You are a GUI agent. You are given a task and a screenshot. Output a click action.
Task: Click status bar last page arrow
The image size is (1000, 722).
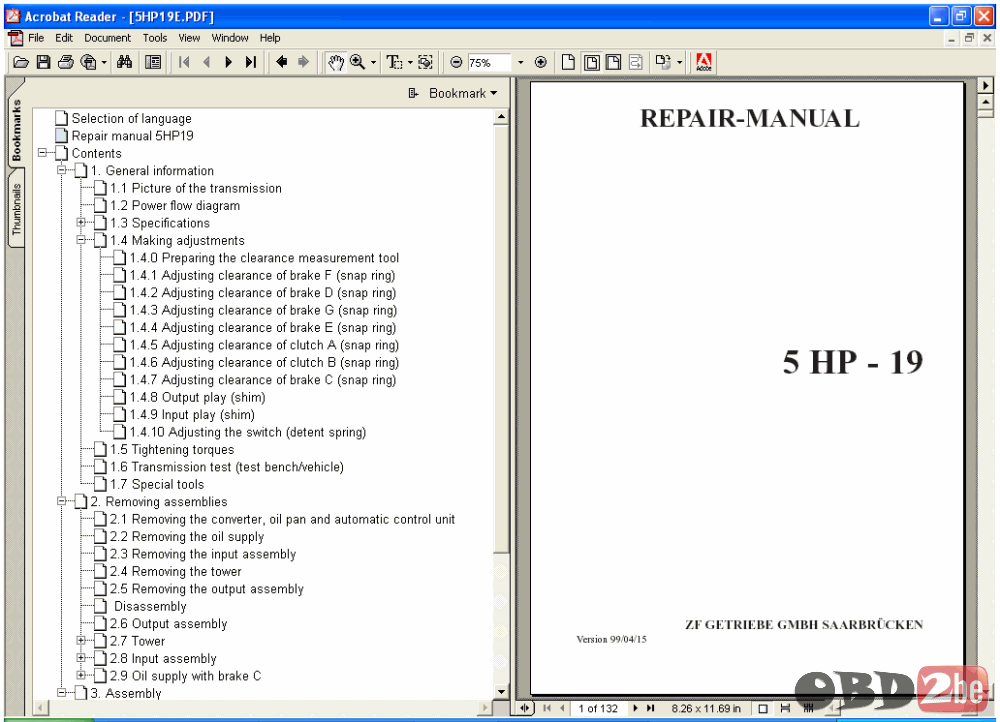pyautogui.click(x=651, y=708)
